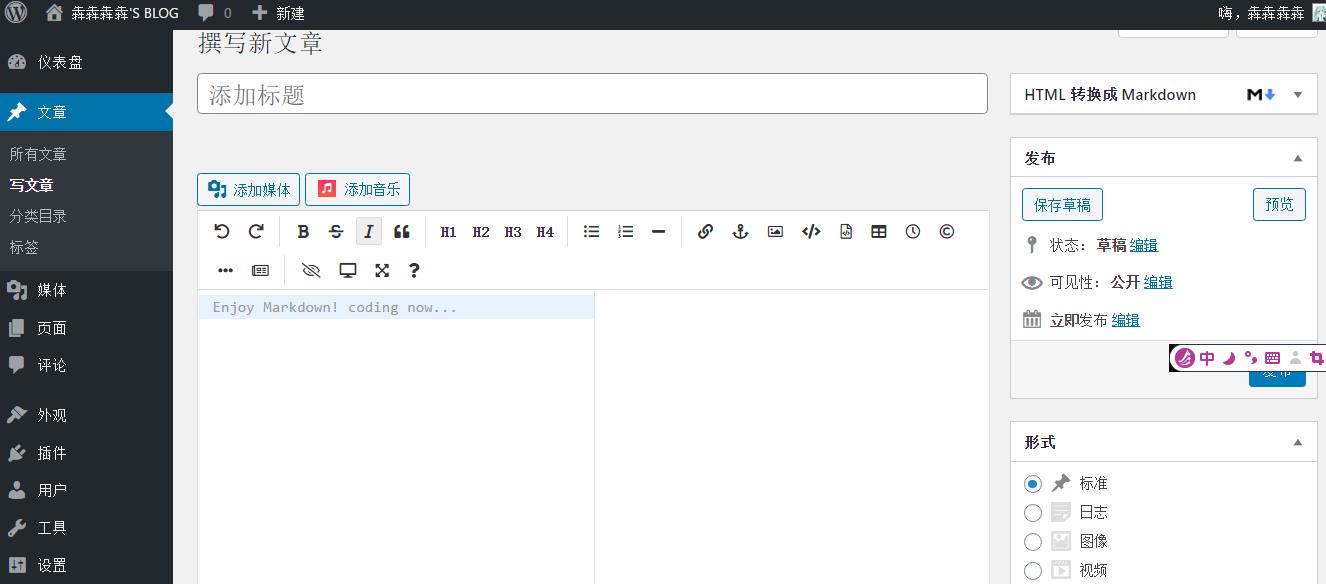This screenshot has height=584, width=1326.
Task: Collapse the 形式 format panel
Action: (1298, 442)
